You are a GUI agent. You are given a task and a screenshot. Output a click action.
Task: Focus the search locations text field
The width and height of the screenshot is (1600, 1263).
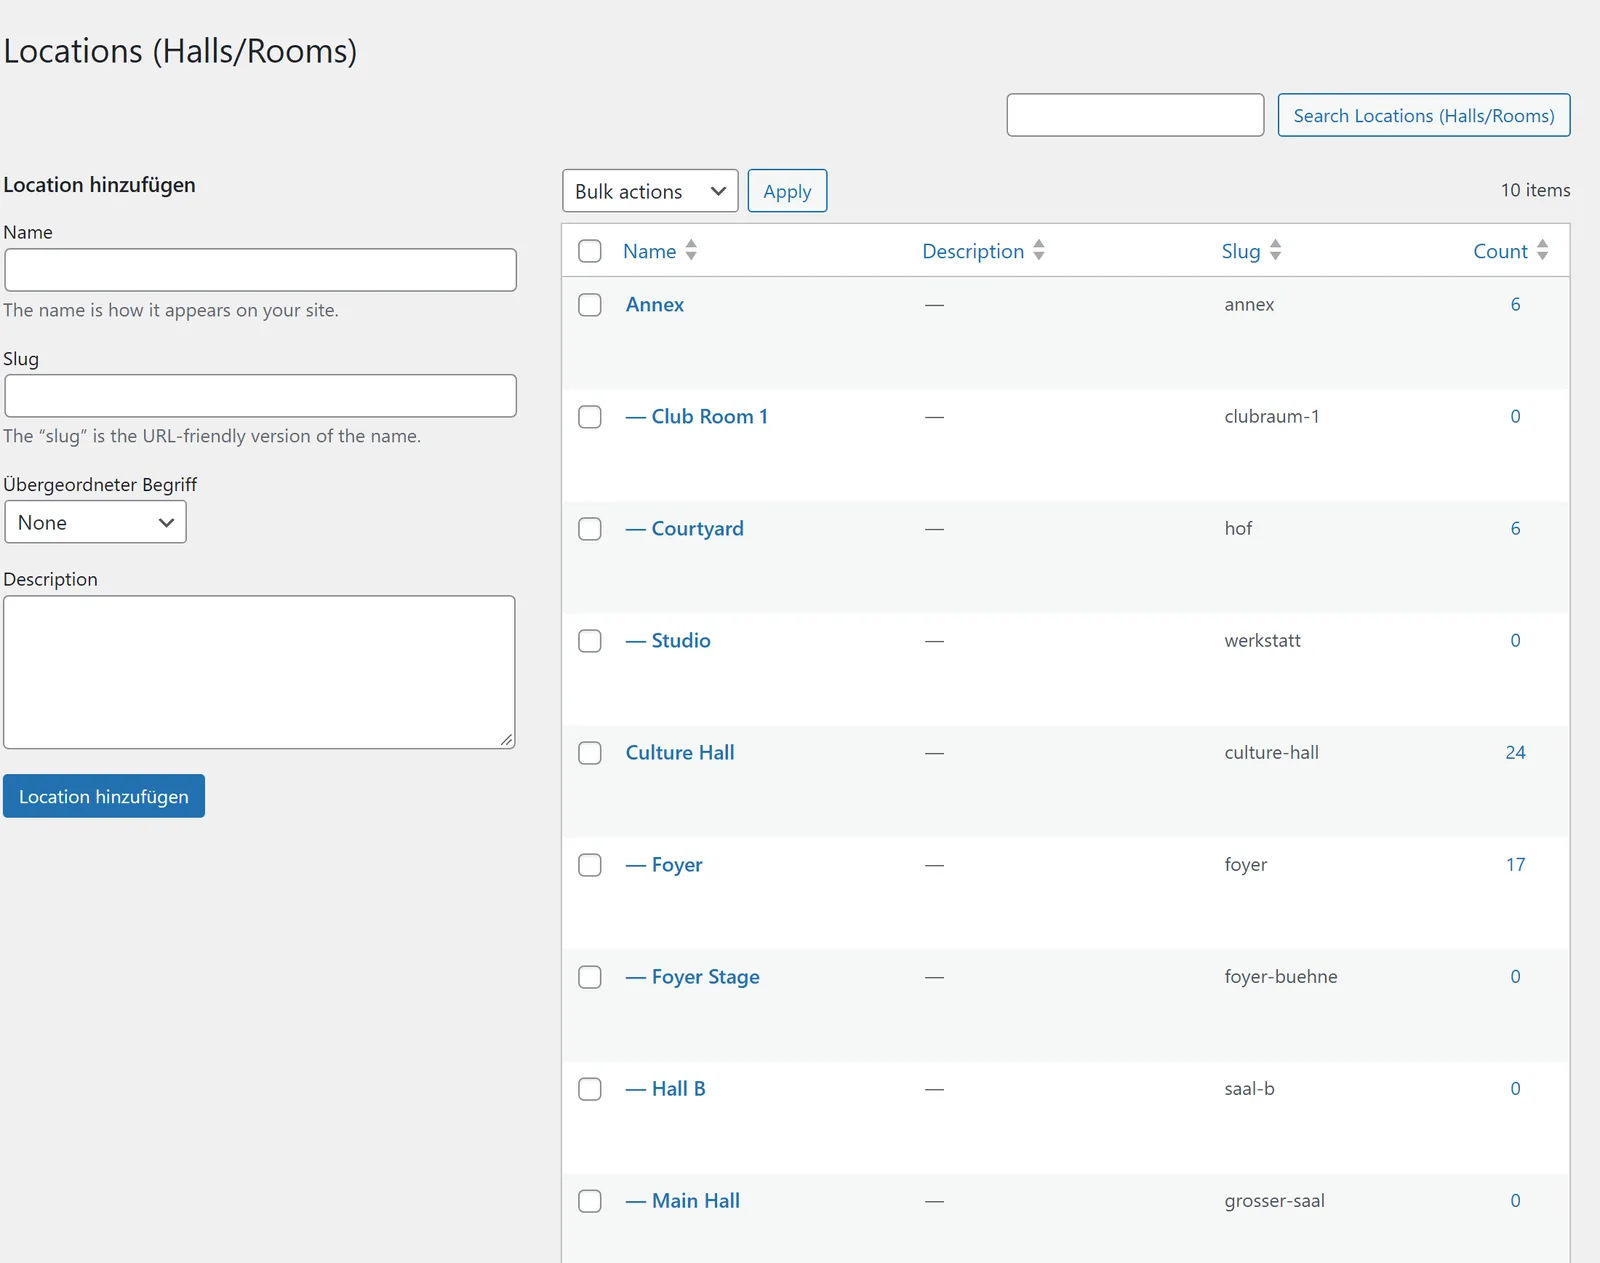click(1135, 115)
